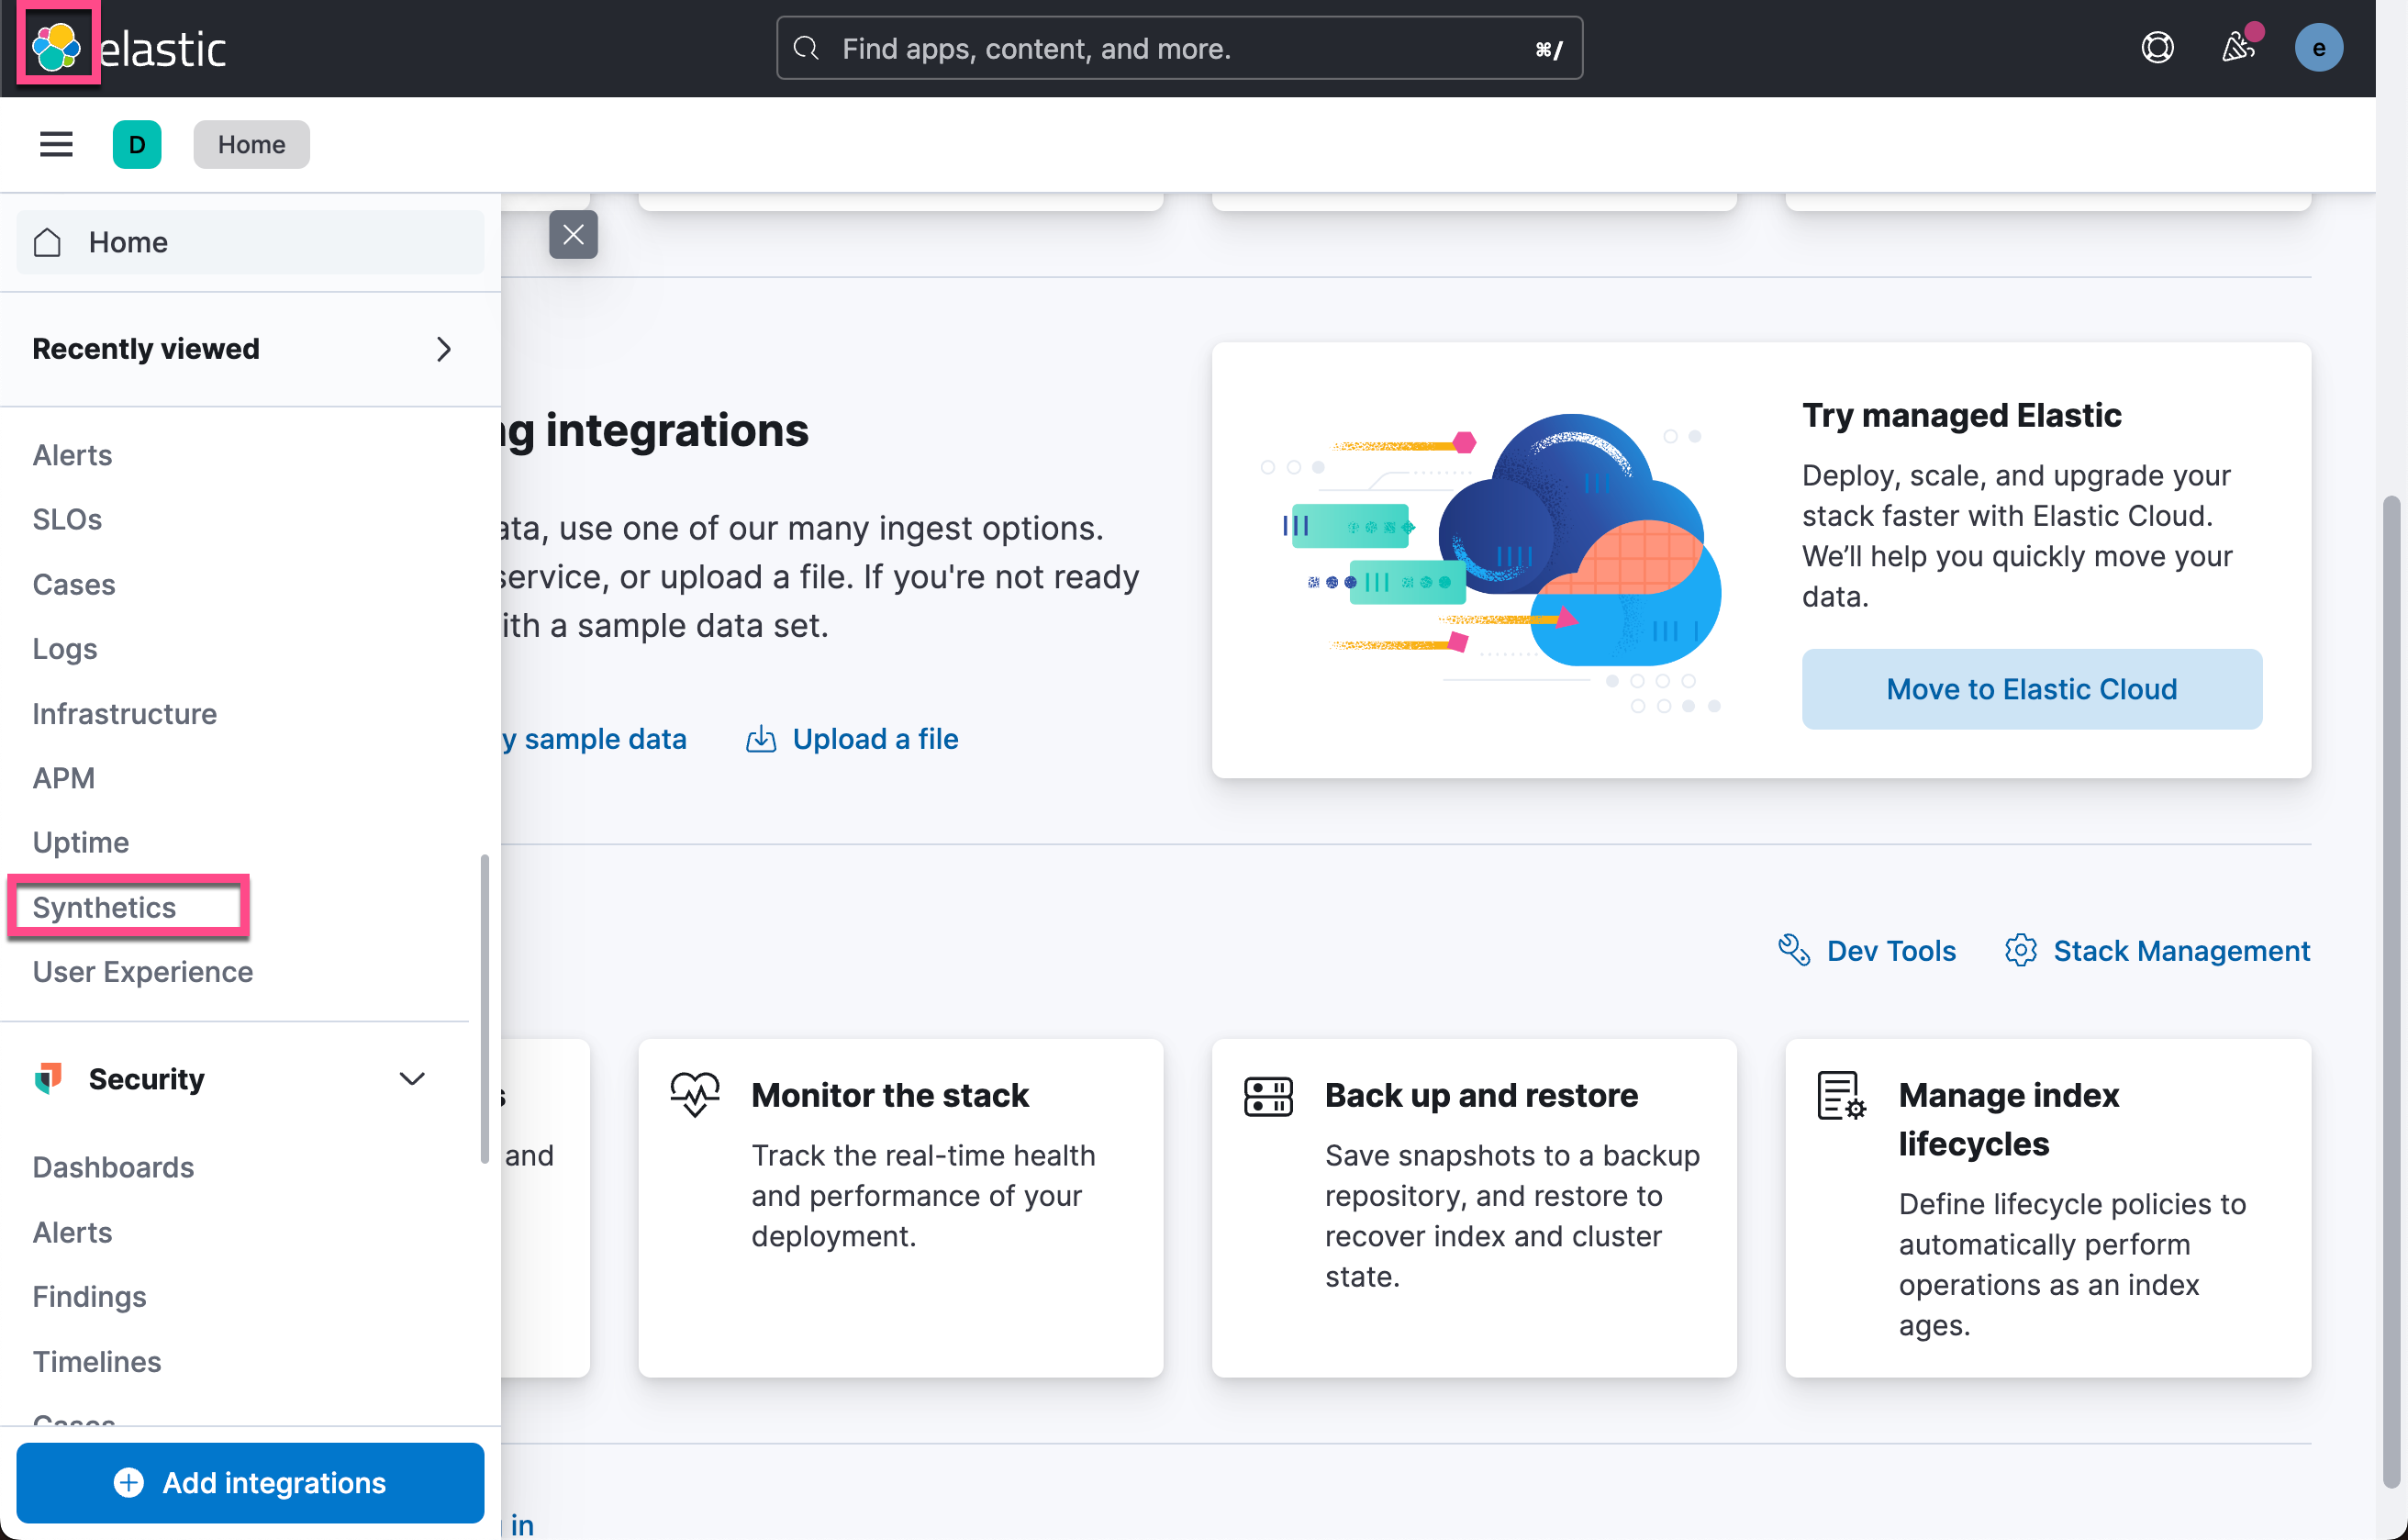The width and height of the screenshot is (2408, 1540).
Task: Click the green D space avatar
Action: pyautogui.click(x=137, y=144)
